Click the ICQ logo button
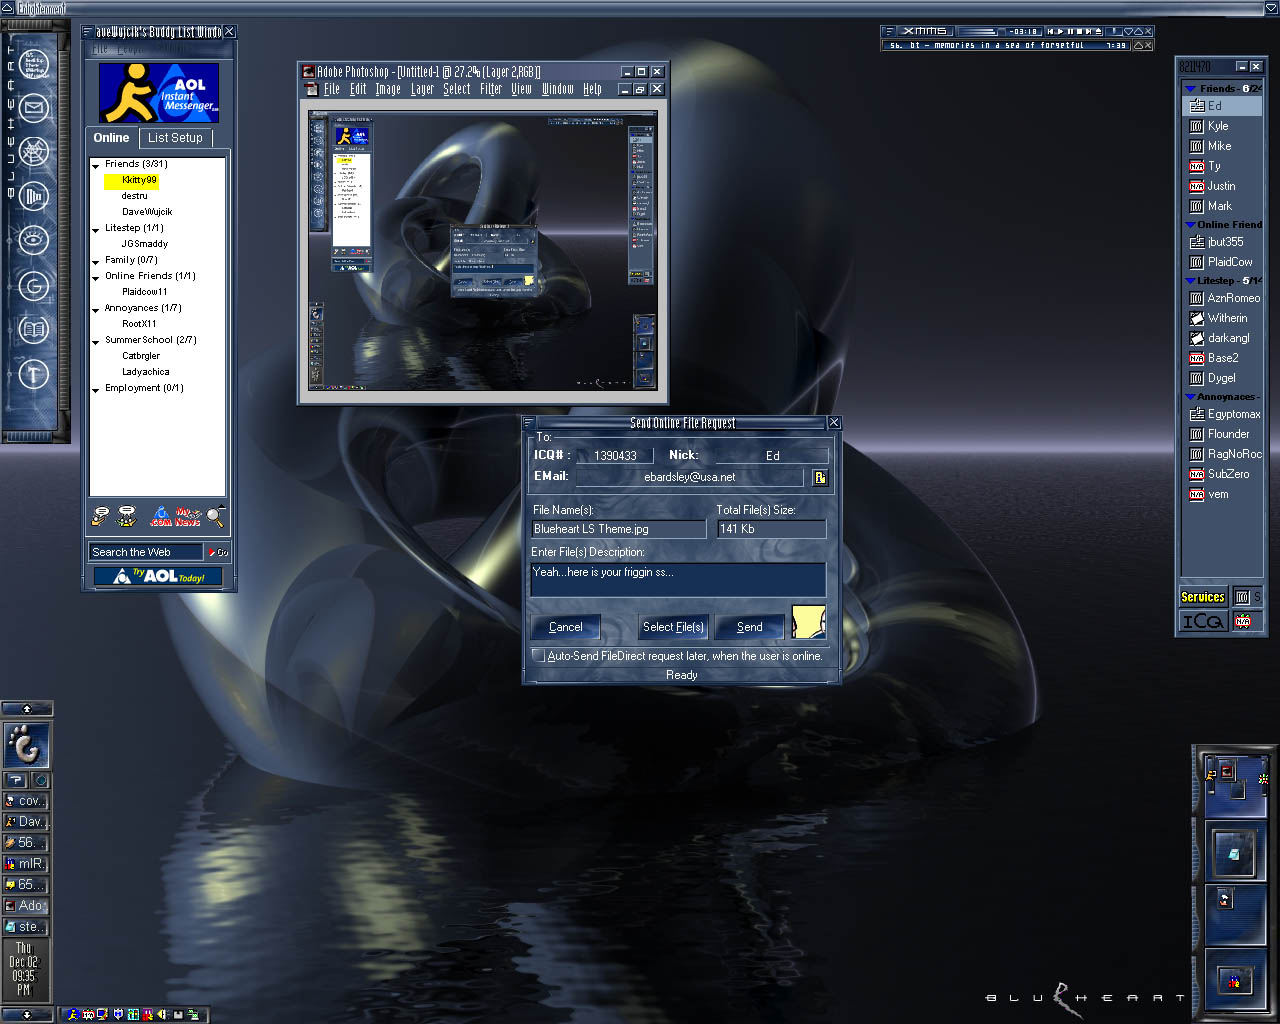The height and width of the screenshot is (1024, 1280). click(x=1203, y=621)
